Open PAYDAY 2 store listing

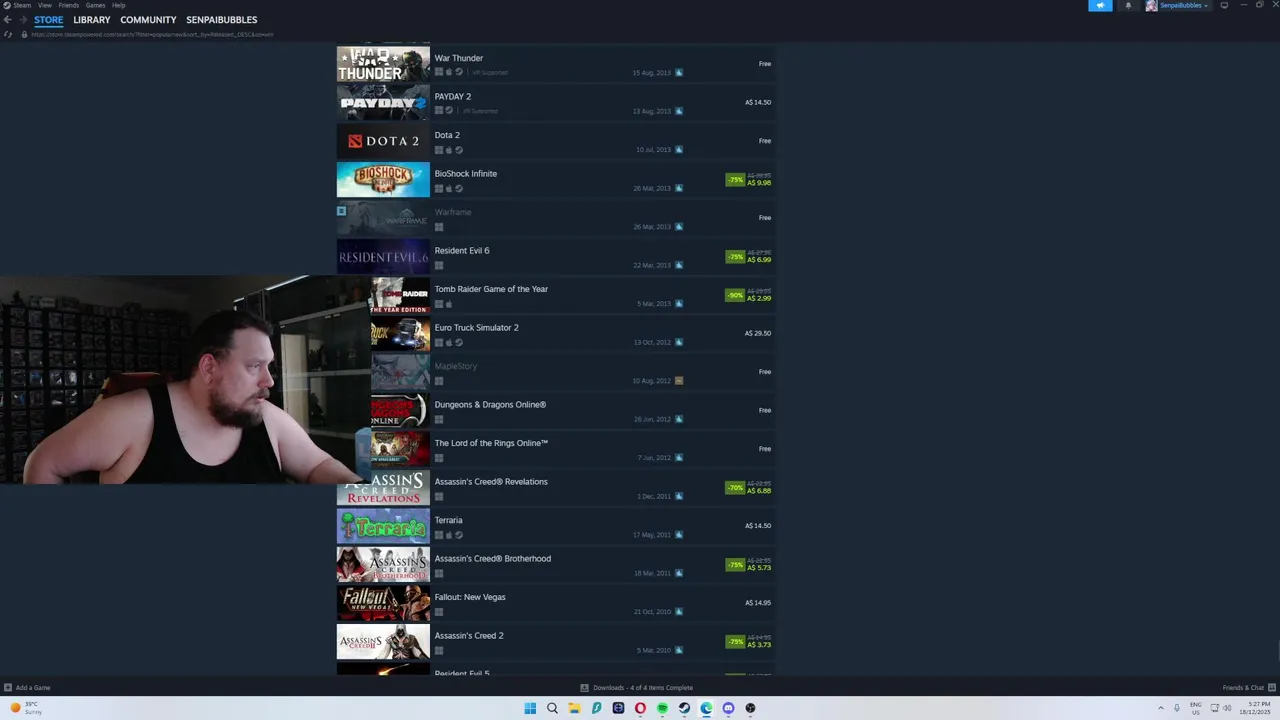[x=555, y=102]
